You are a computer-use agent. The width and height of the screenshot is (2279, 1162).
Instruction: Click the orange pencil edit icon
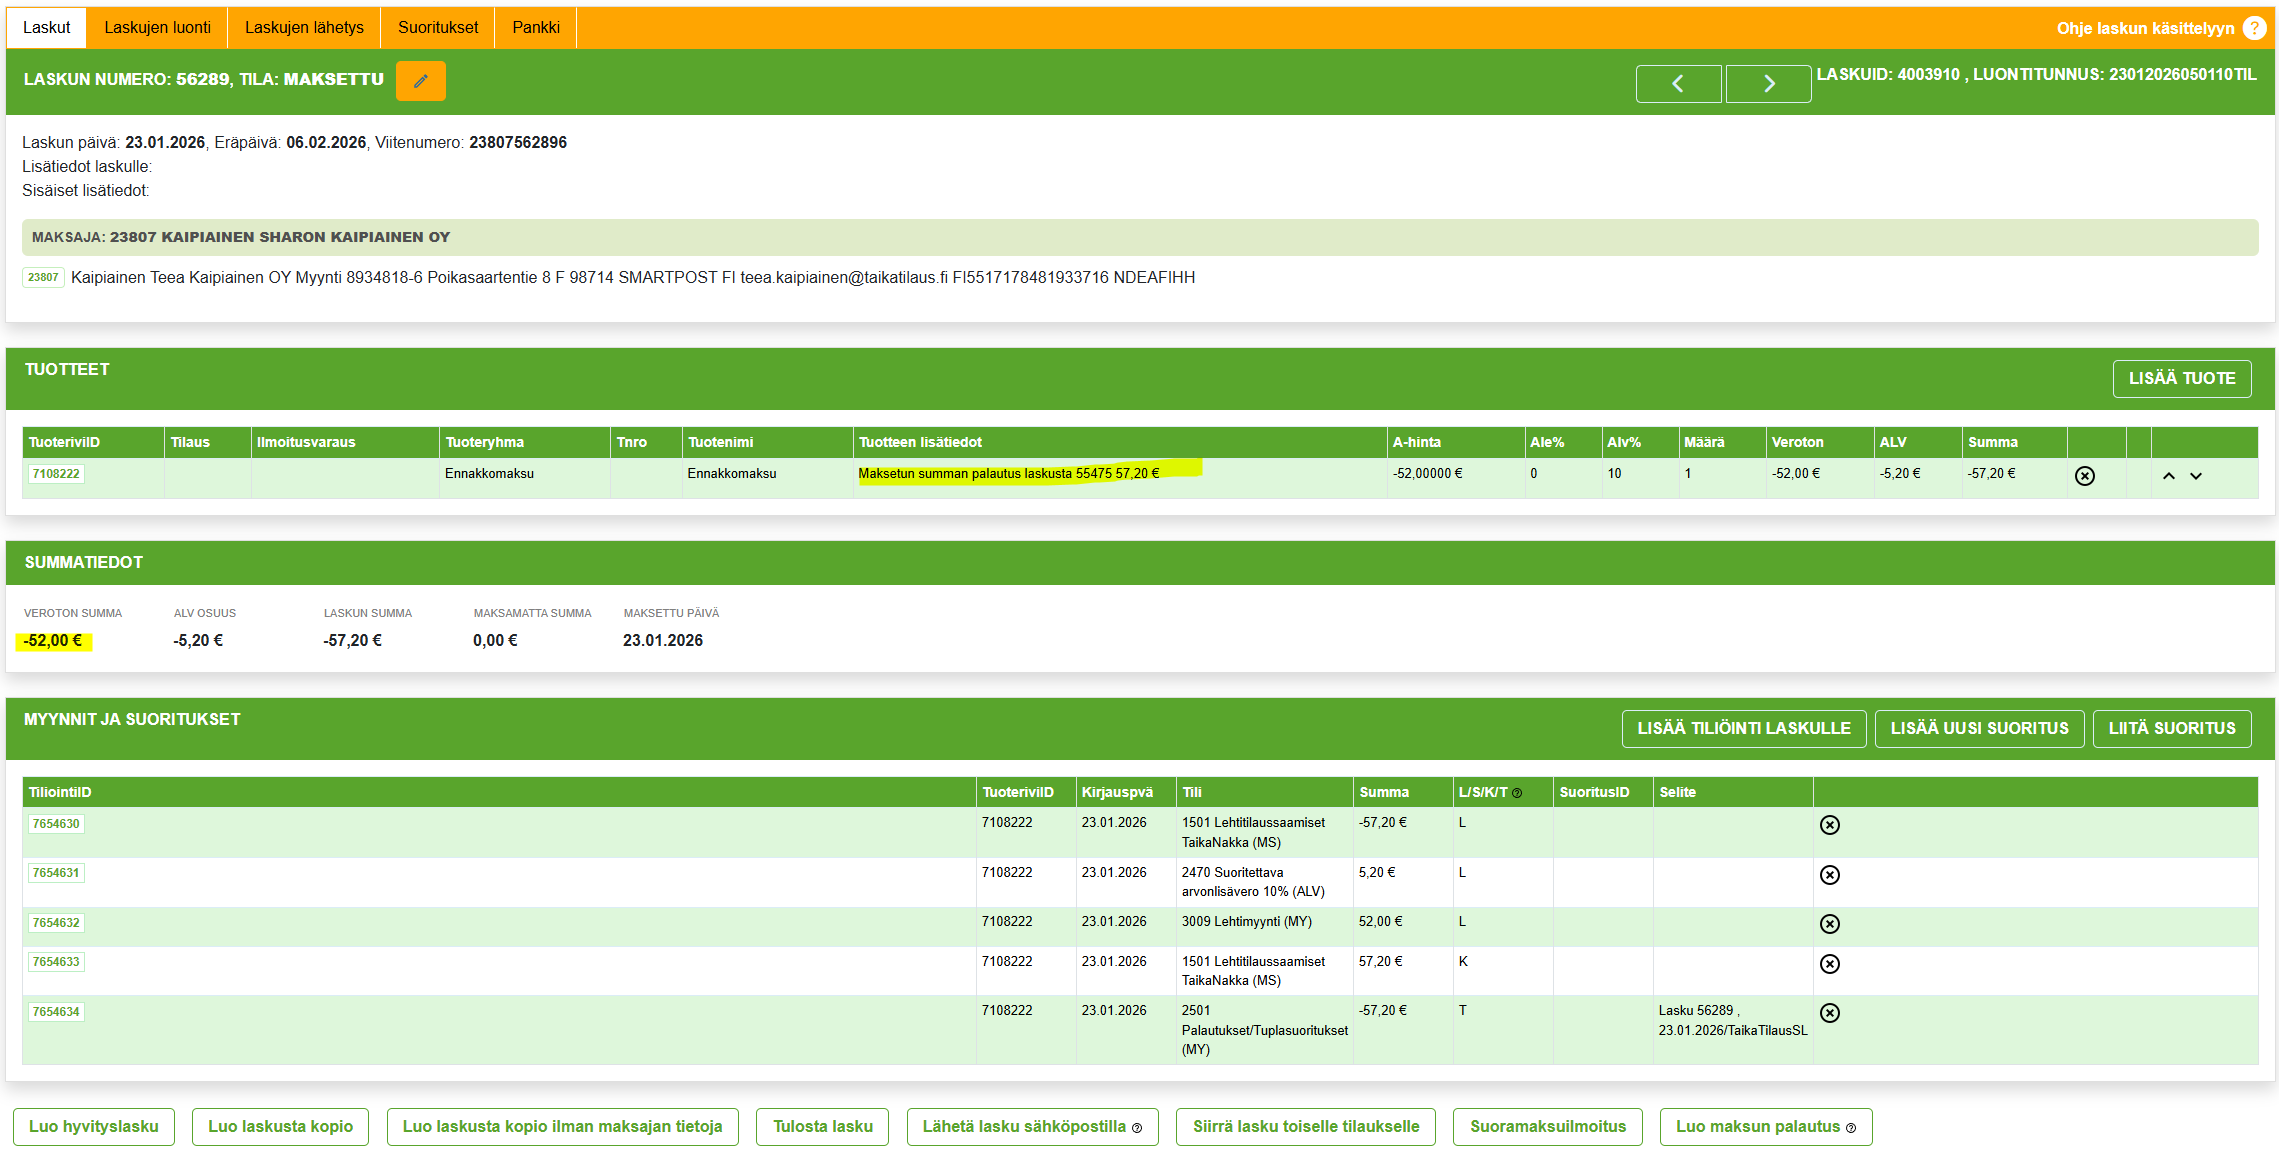point(420,81)
